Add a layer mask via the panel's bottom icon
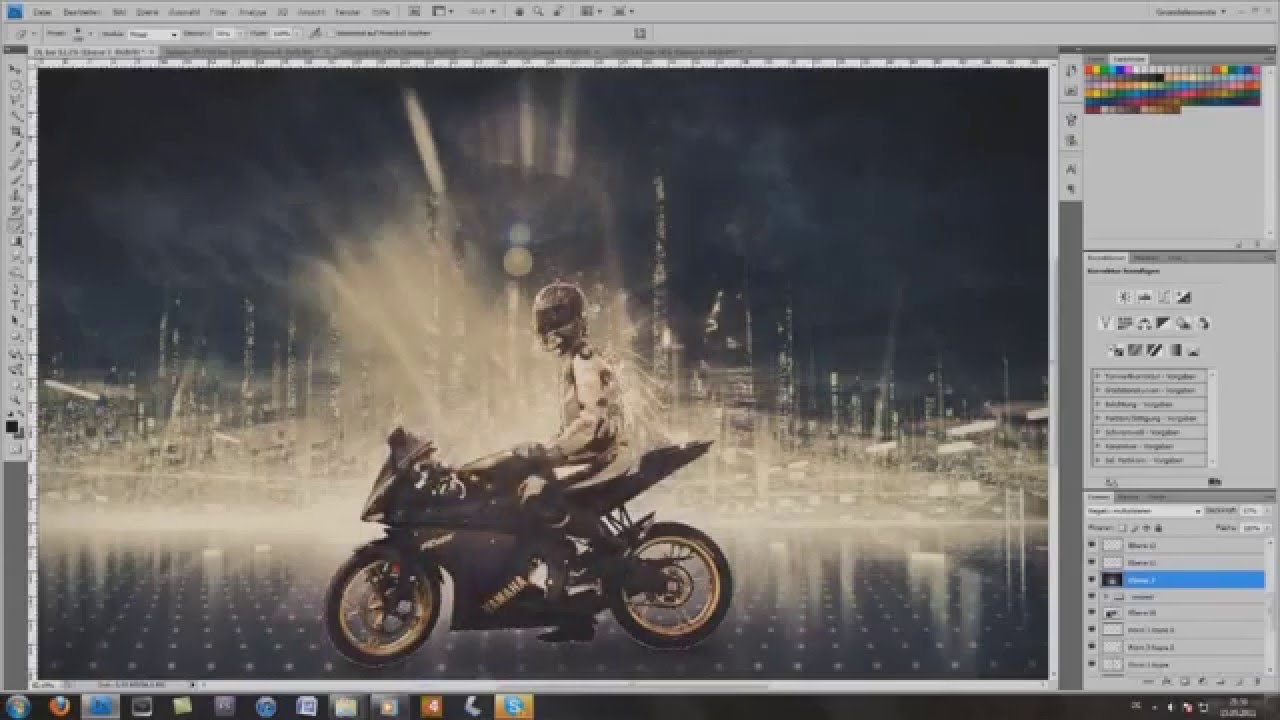 pos(1185,681)
